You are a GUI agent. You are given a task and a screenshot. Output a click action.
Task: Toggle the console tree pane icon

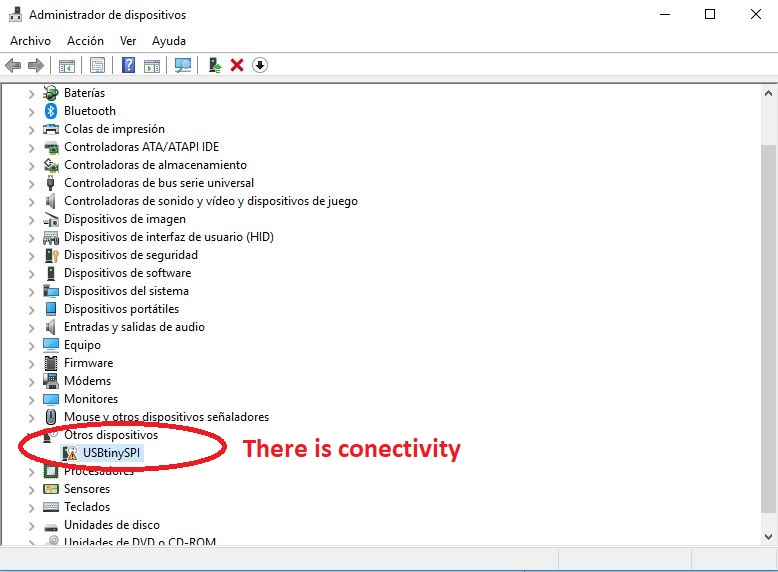coord(66,65)
